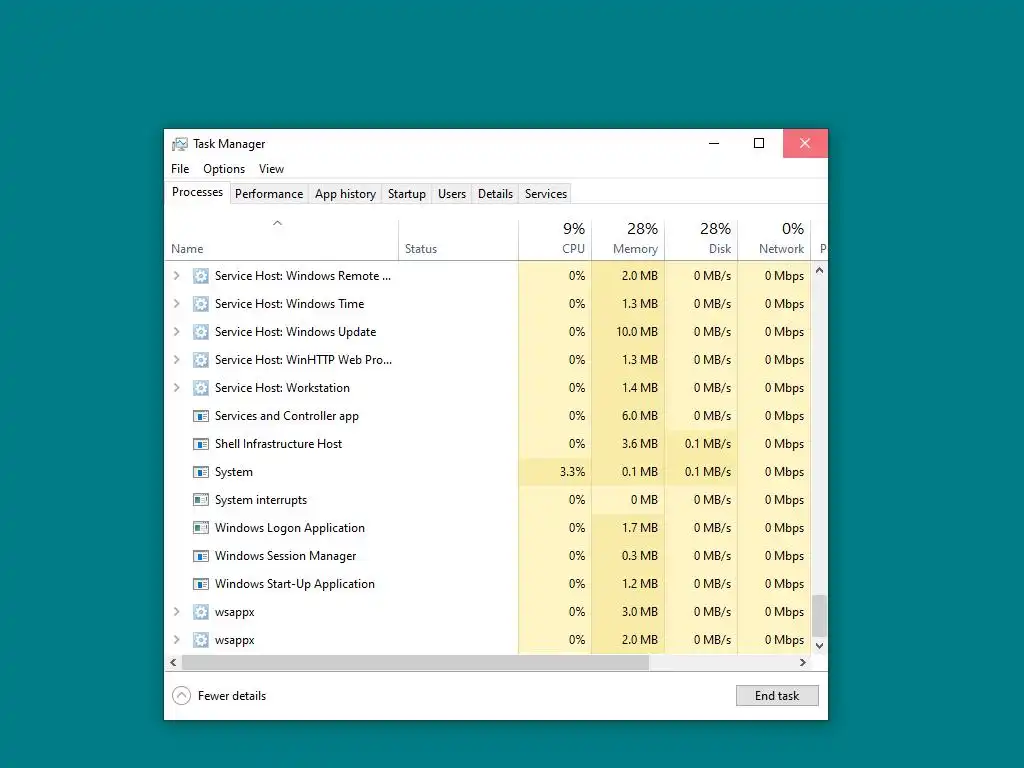
Task: Click gear icon of Service Host: Windows Remote
Action: [x=200, y=276]
